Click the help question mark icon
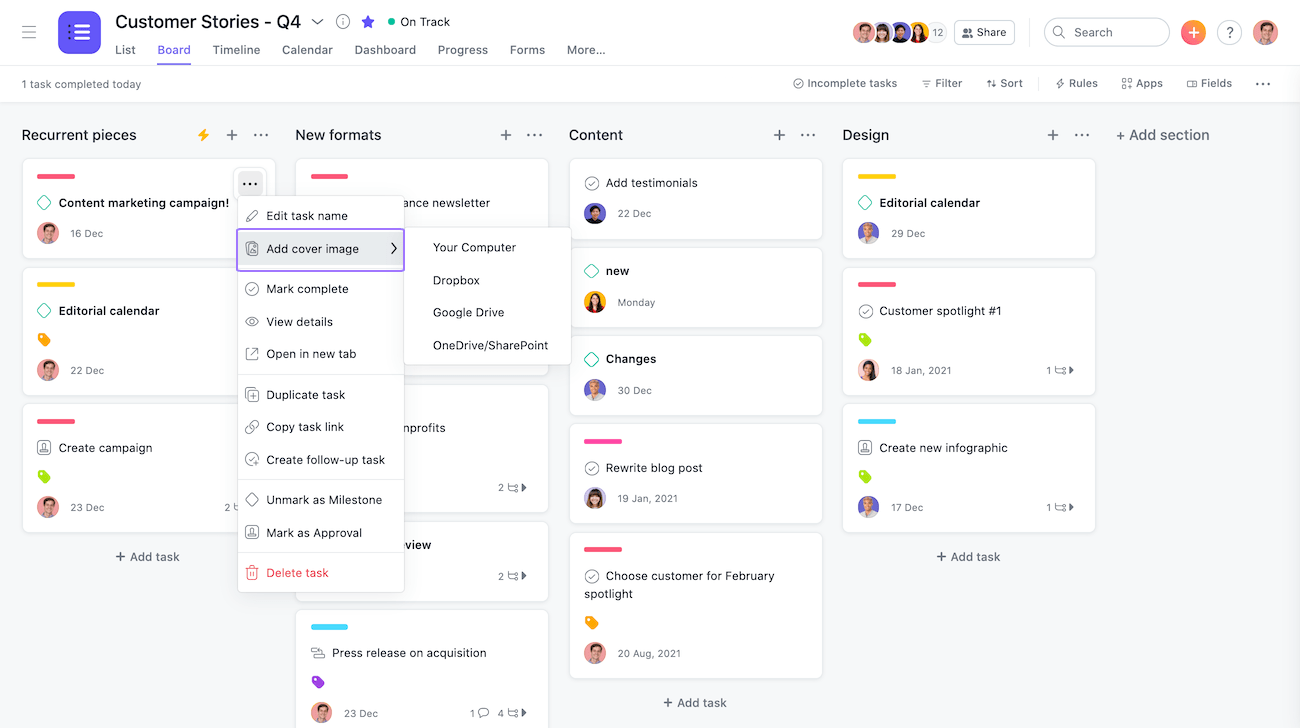Screen dimensions: 1300x728 click(1229, 32)
